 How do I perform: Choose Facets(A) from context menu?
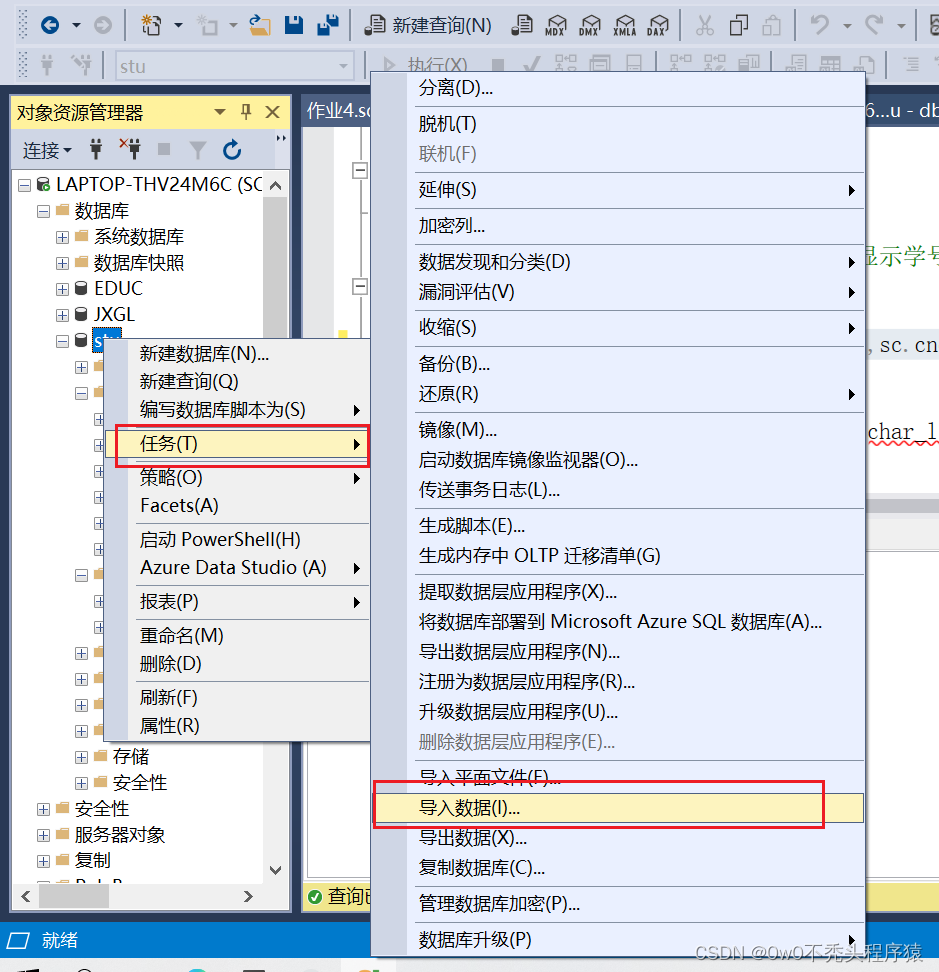click(x=238, y=506)
